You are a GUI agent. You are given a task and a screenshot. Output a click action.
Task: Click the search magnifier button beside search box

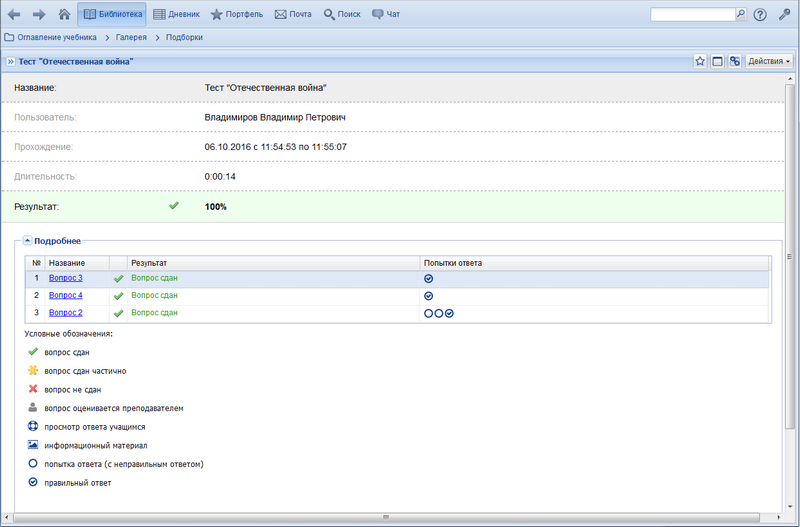[x=741, y=15]
